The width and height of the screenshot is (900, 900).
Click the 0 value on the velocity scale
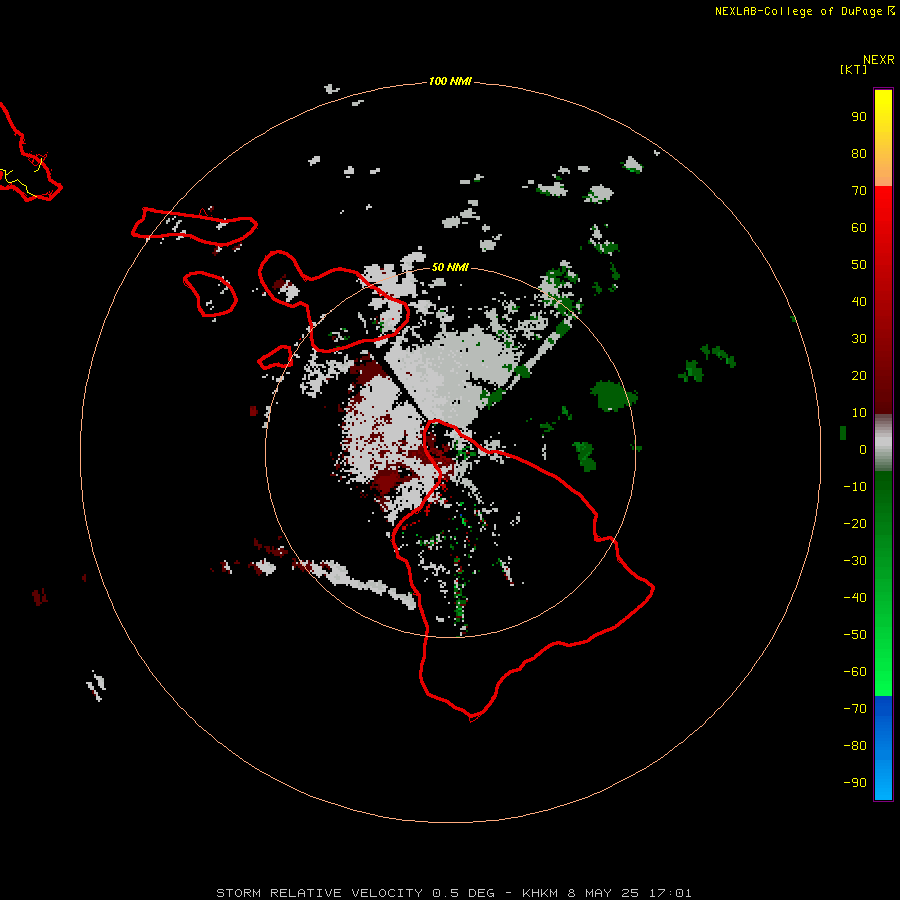(x=863, y=449)
